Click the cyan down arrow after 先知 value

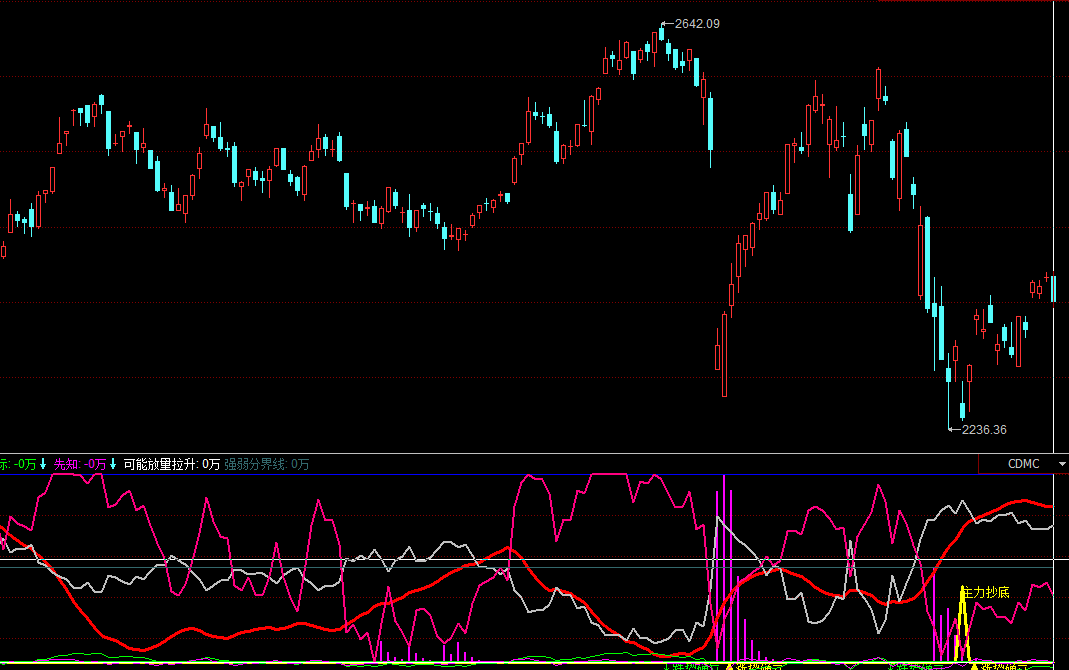coord(113,464)
